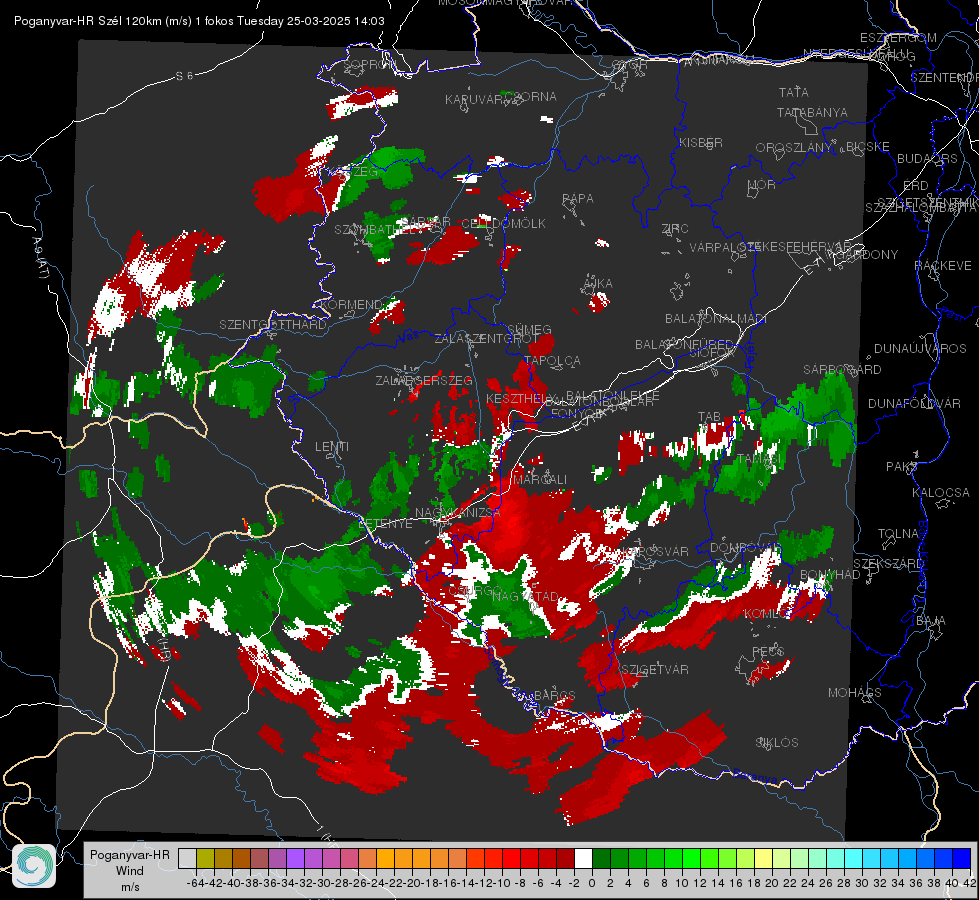Click the DUNAUJVAROS city label
The height and width of the screenshot is (900, 979).
[x=920, y=349]
